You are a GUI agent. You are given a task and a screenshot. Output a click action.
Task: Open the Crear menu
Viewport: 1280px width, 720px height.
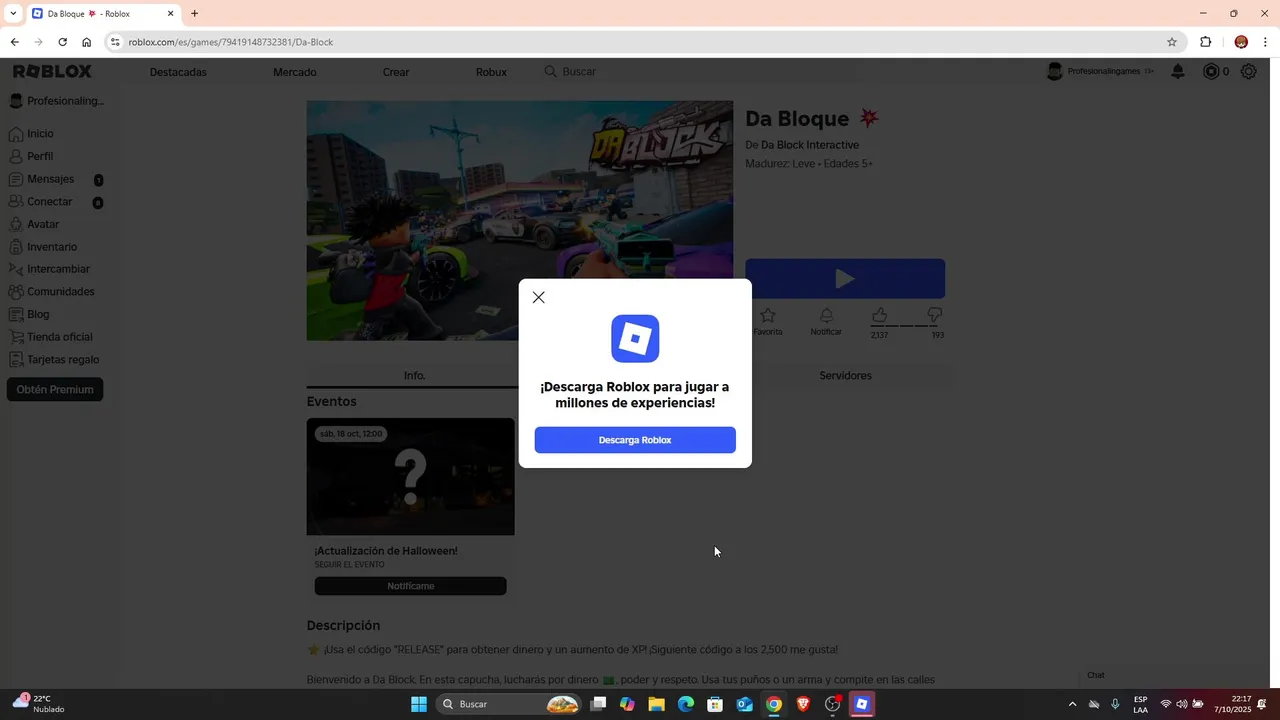tap(396, 72)
